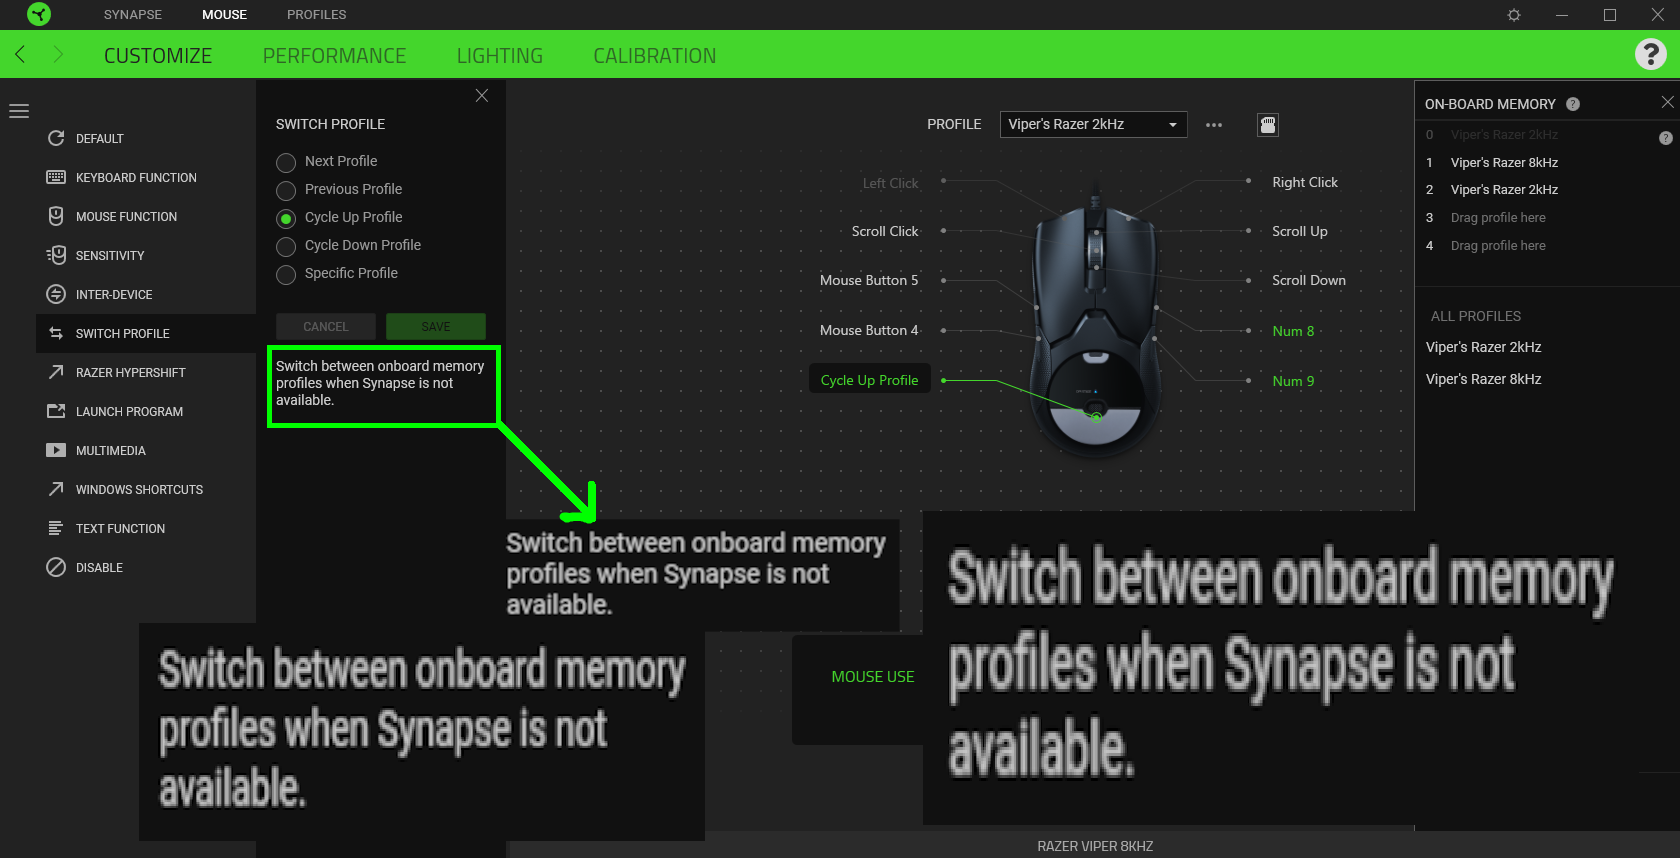
Task: Select Switch Profile category
Action: pos(146,333)
